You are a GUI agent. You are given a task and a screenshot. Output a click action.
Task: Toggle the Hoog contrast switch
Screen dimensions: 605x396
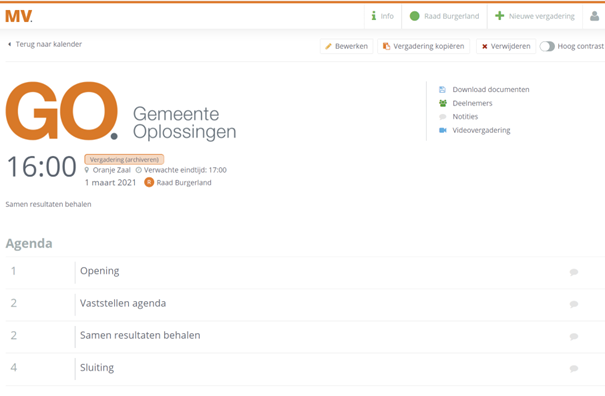[547, 46]
